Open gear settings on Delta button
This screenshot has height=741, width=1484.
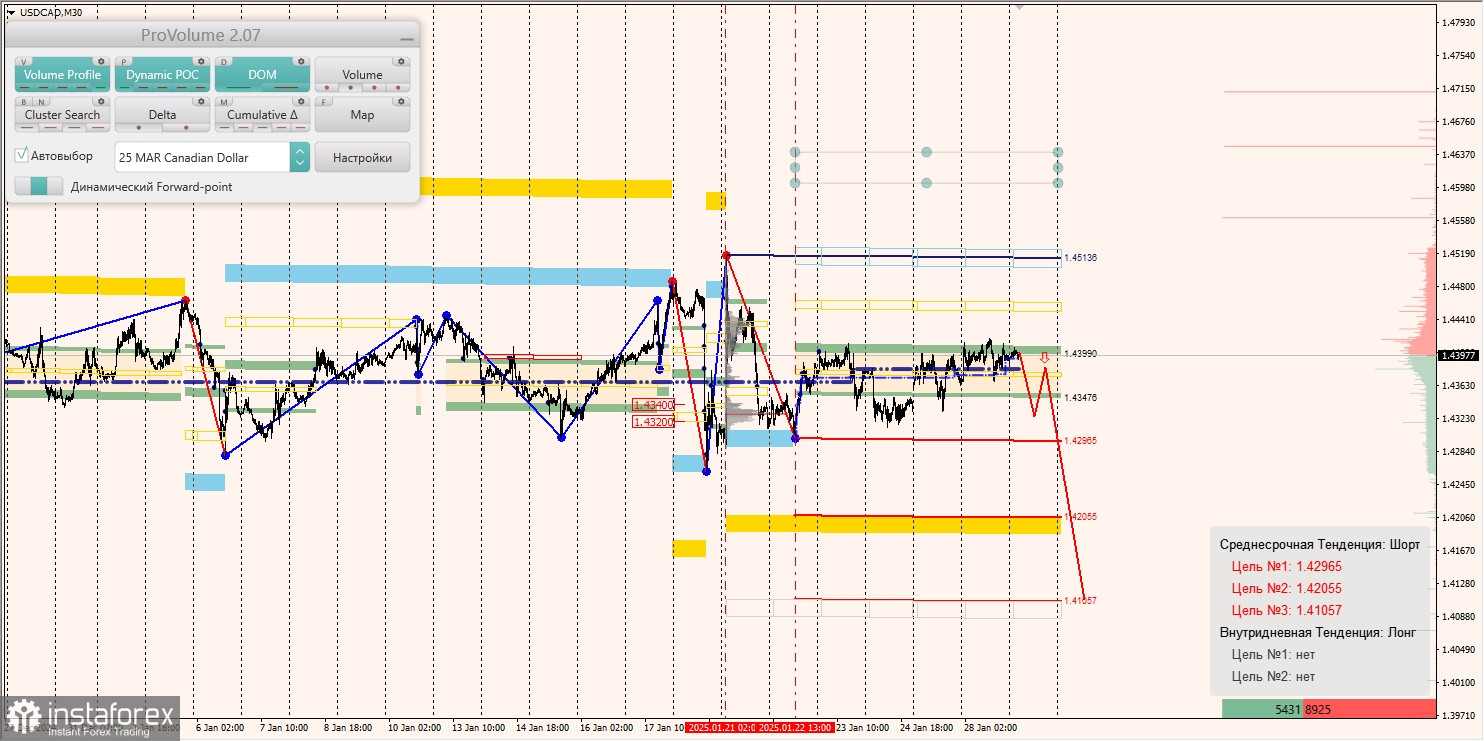[x=201, y=101]
